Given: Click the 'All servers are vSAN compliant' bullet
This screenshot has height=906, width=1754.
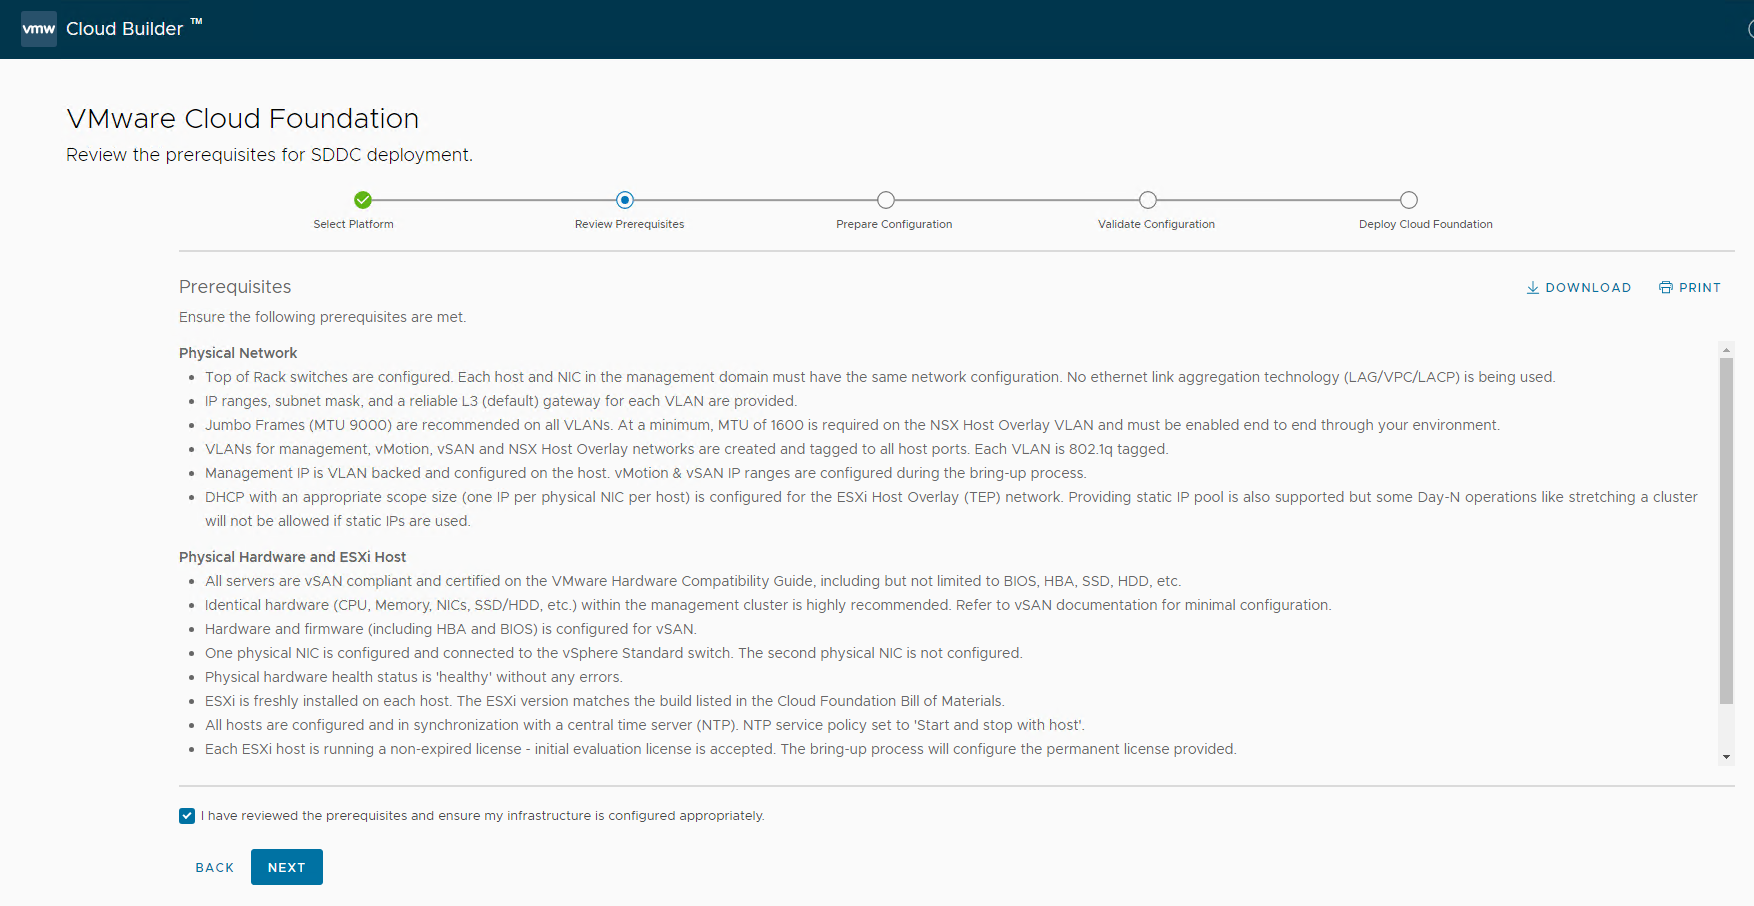Looking at the screenshot, I should 693,581.
